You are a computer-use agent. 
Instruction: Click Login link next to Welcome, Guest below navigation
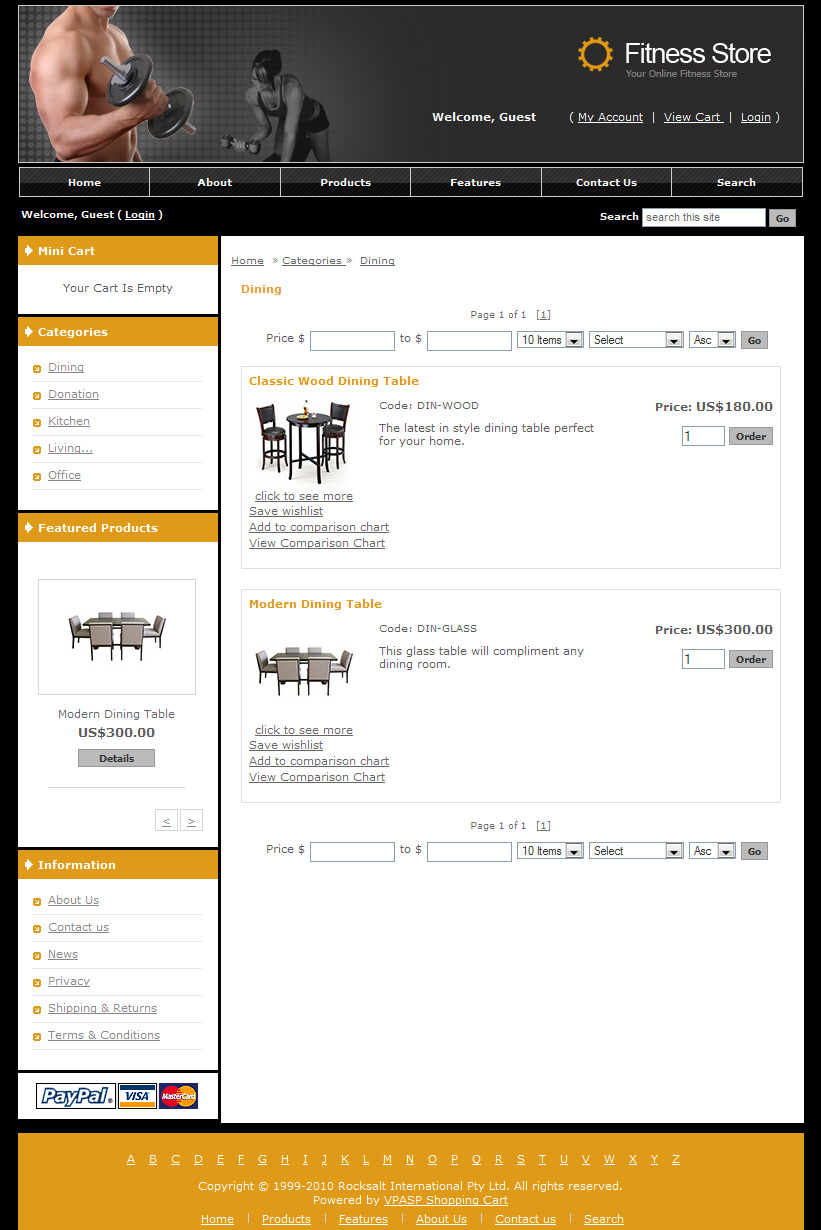140,214
